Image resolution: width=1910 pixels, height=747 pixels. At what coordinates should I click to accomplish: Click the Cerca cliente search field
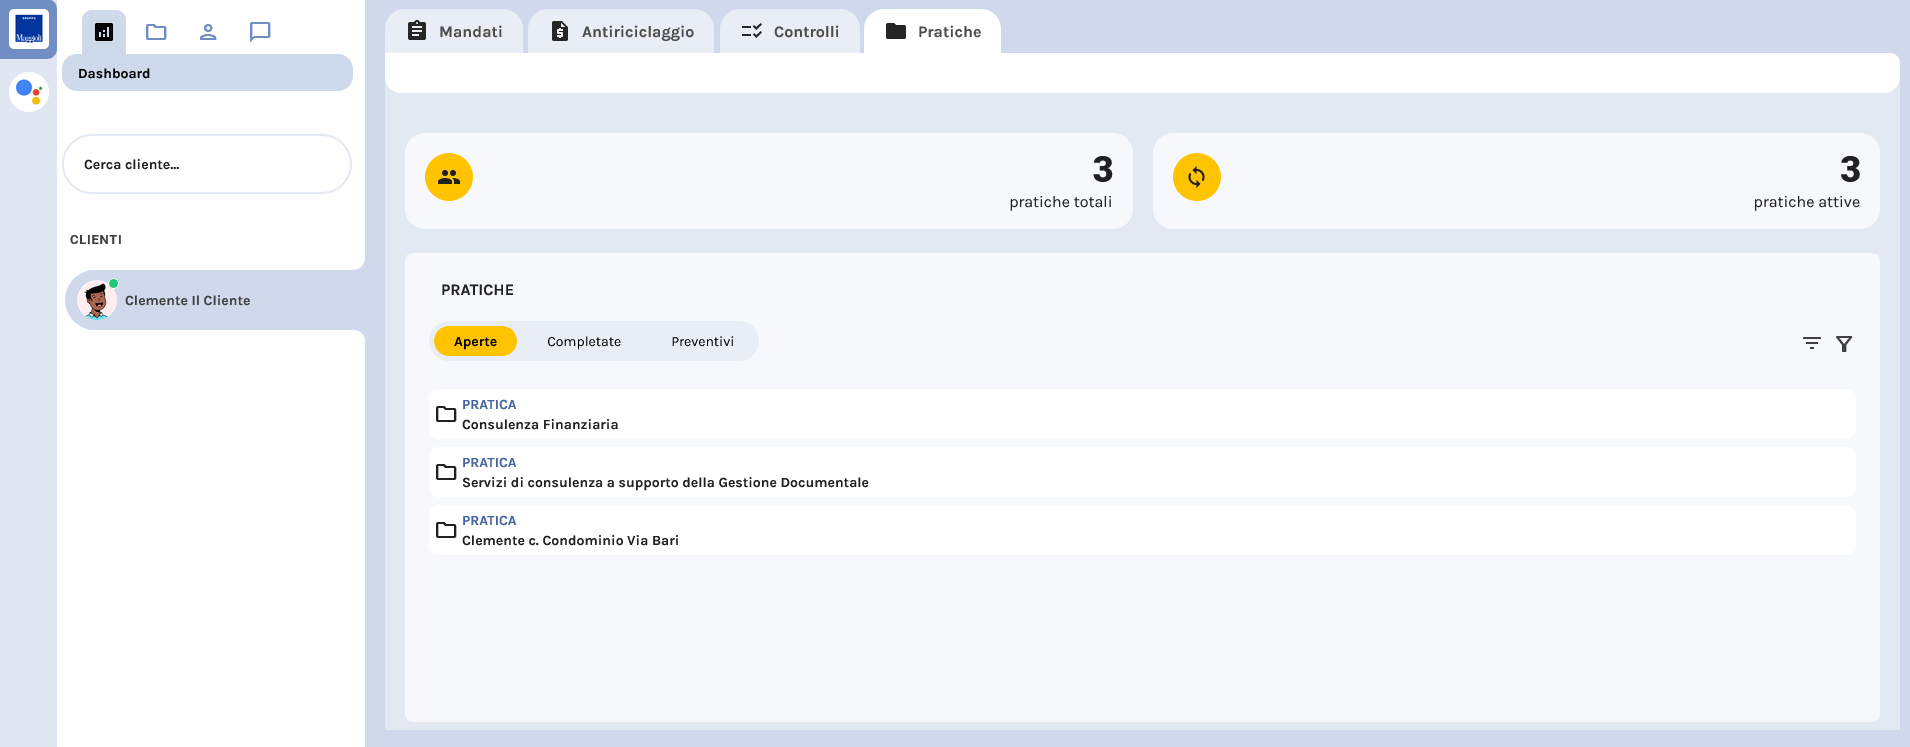tap(207, 164)
